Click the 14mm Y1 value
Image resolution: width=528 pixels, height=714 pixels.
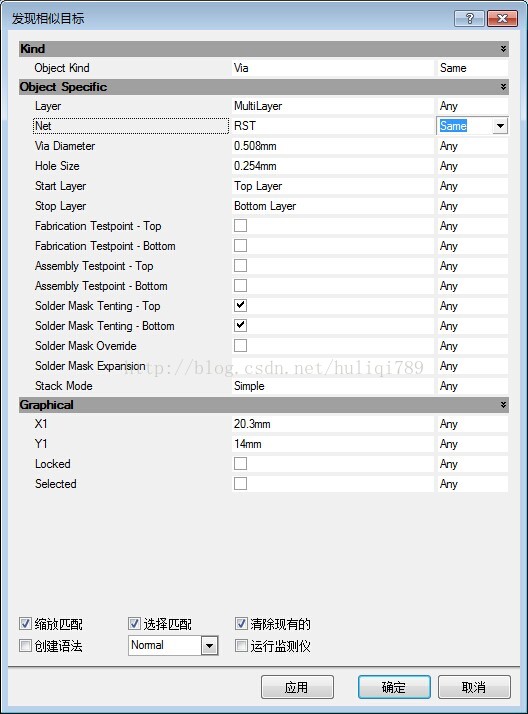(x=248, y=444)
